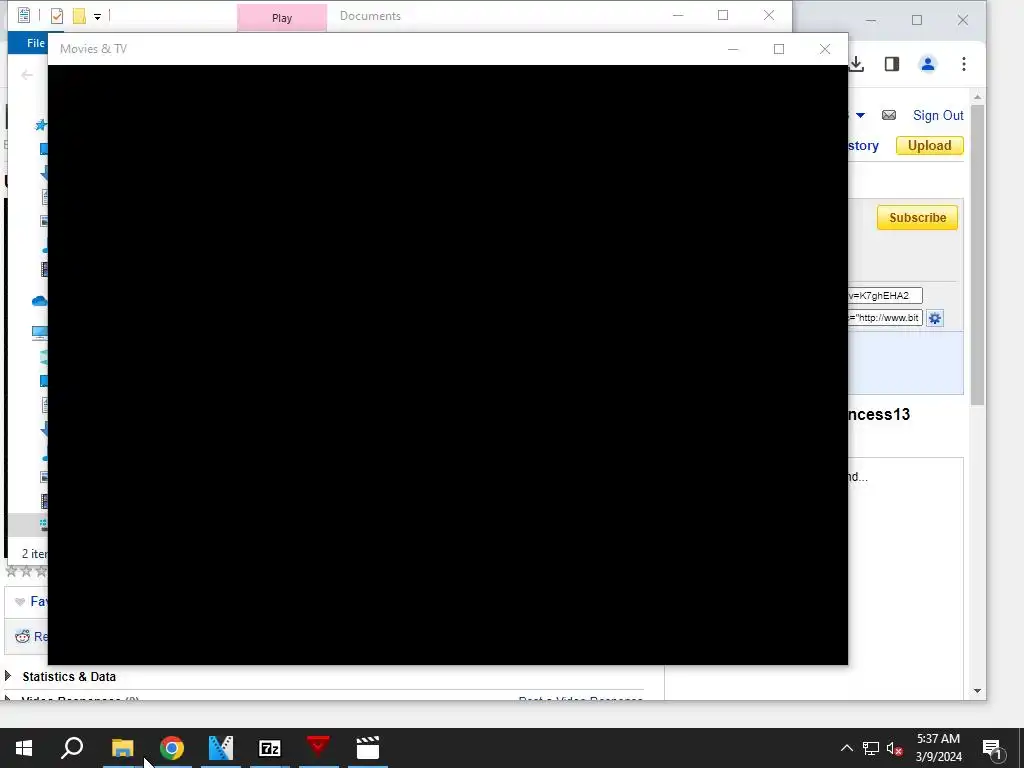The width and height of the screenshot is (1024, 768).
Task: Open the Windows Start menu
Action: (x=24, y=748)
